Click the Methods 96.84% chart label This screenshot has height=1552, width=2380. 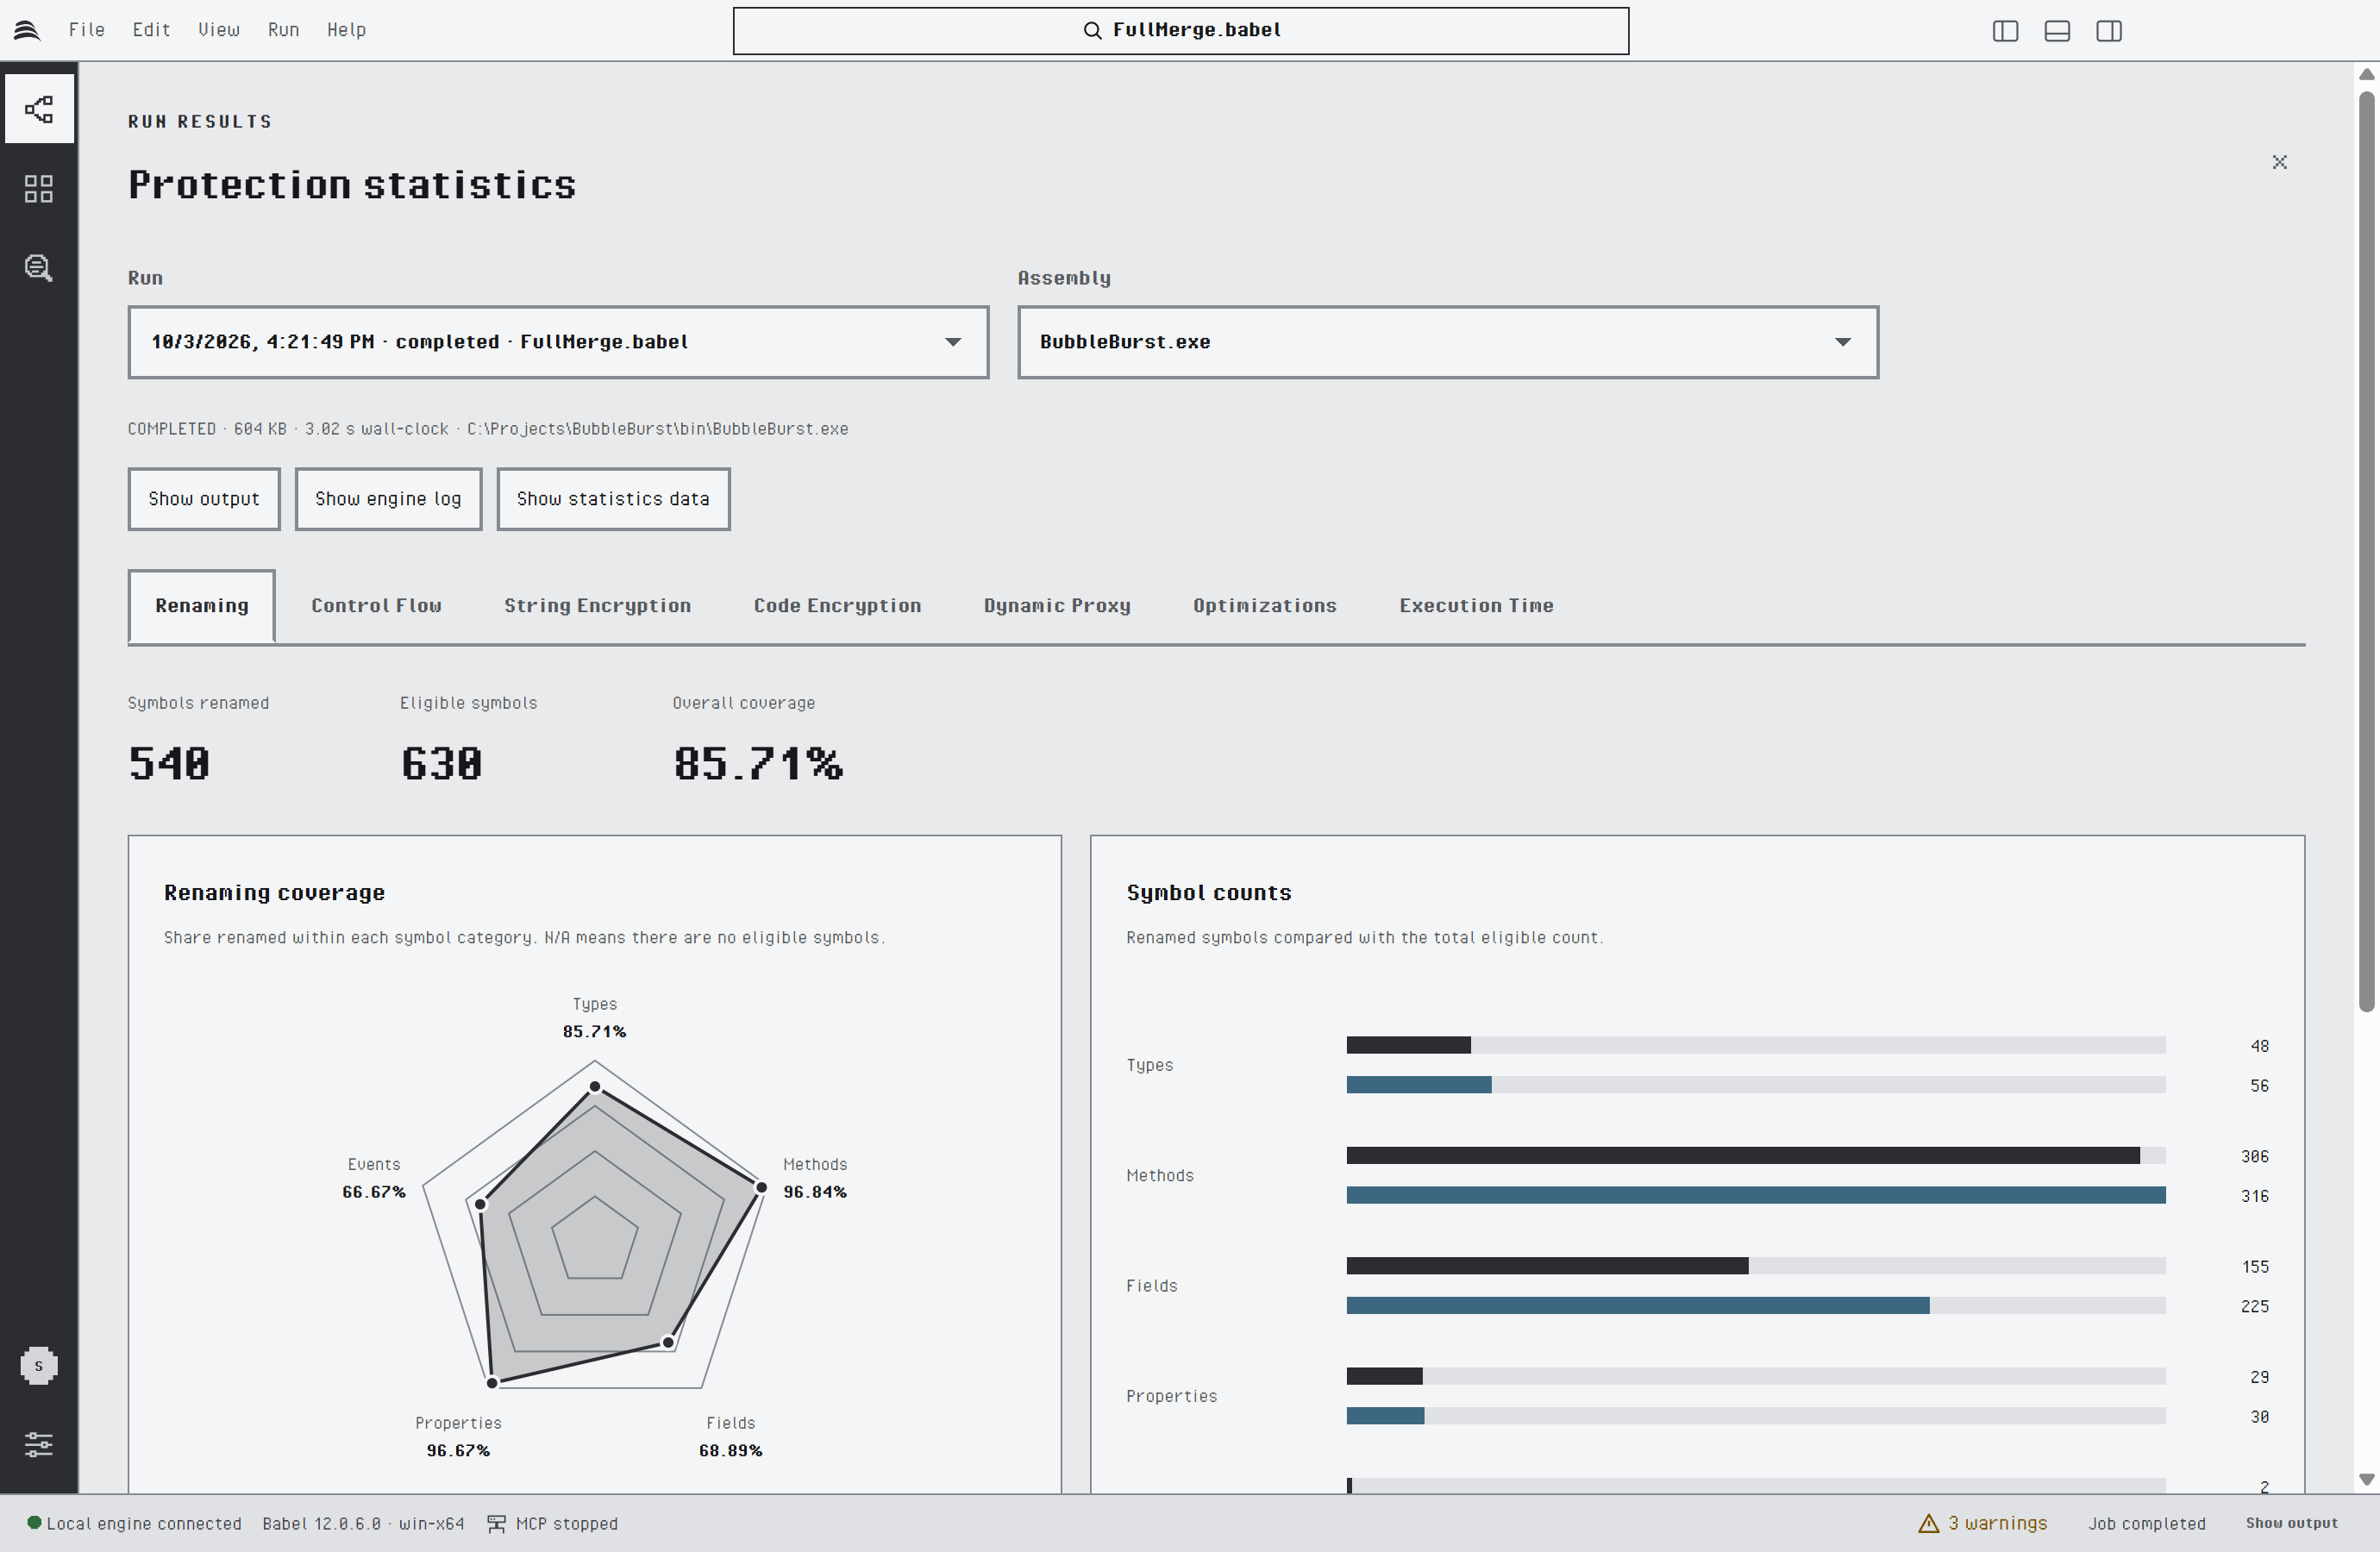click(x=815, y=1178)
